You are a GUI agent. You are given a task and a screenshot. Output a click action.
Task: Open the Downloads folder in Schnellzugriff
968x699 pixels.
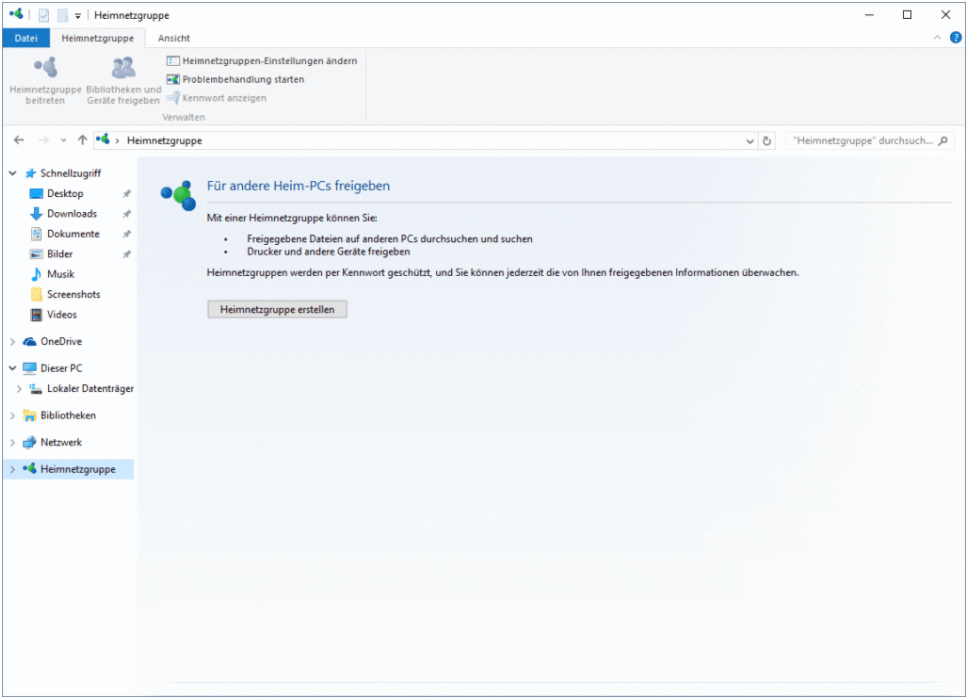pos(71,214)
